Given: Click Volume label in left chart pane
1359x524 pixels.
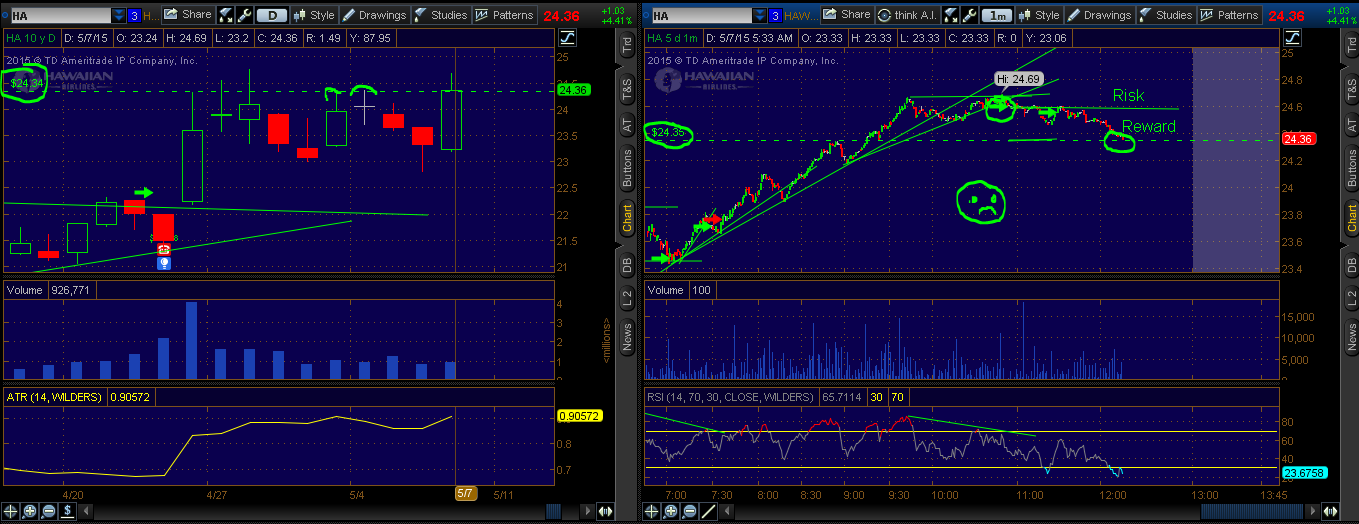Looking at the screenshot, I should (x=23, y=290).
